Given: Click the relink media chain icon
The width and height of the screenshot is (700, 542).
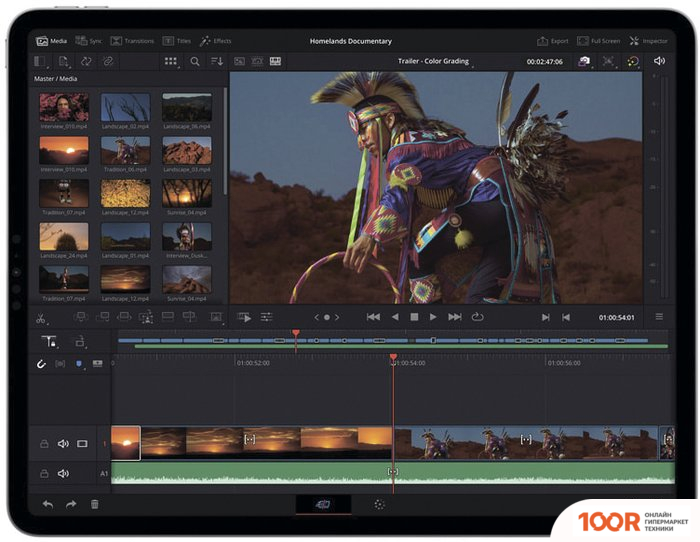Looking at the screenshot, I should [x=108, y=61].
